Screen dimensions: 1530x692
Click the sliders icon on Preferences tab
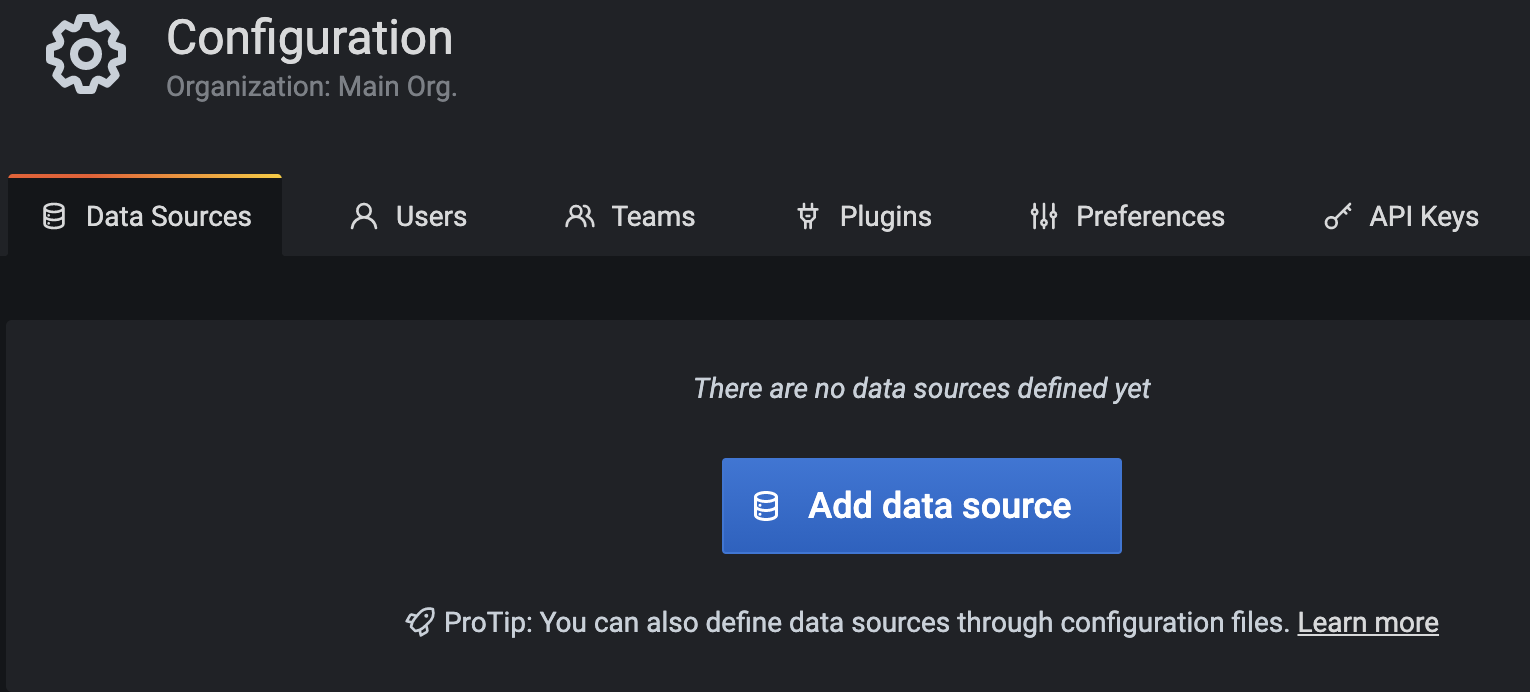1043,217
